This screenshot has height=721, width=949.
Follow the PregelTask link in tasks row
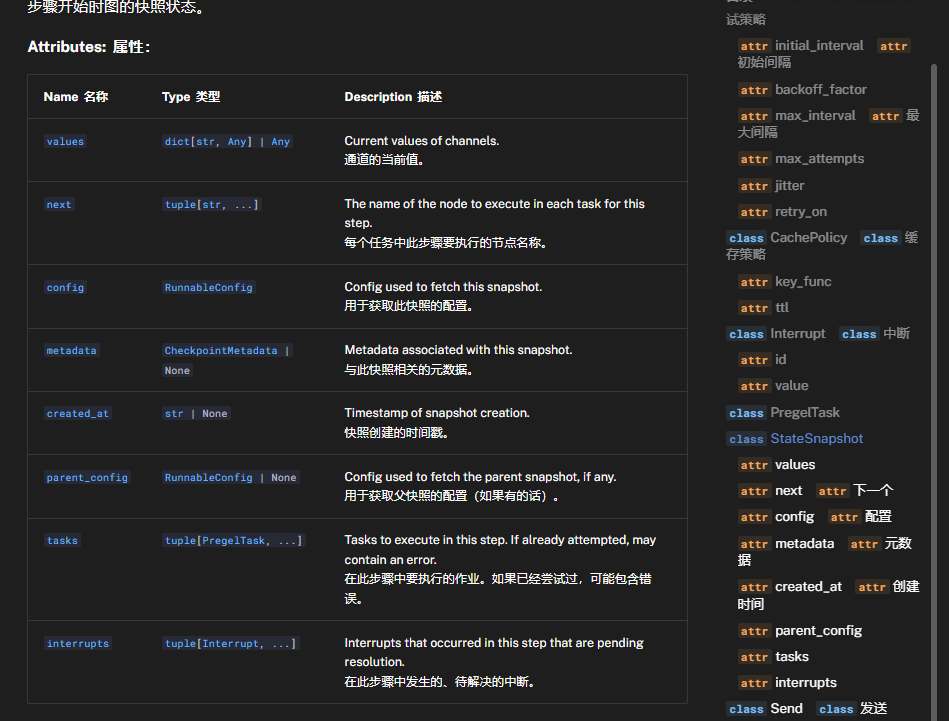pos(236,541)
